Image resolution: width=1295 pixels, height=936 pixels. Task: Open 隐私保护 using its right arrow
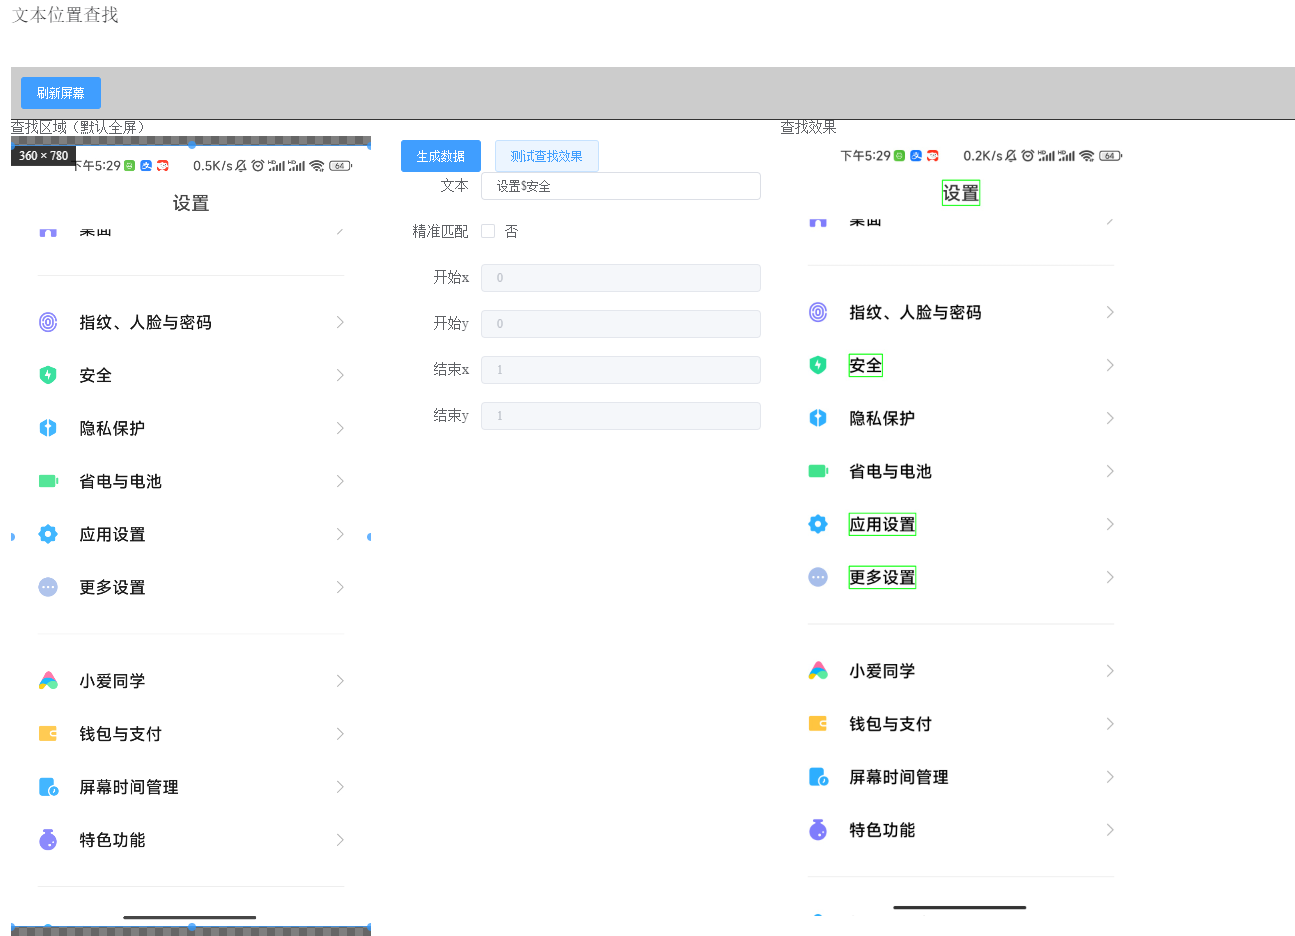[x=339, y=428]
